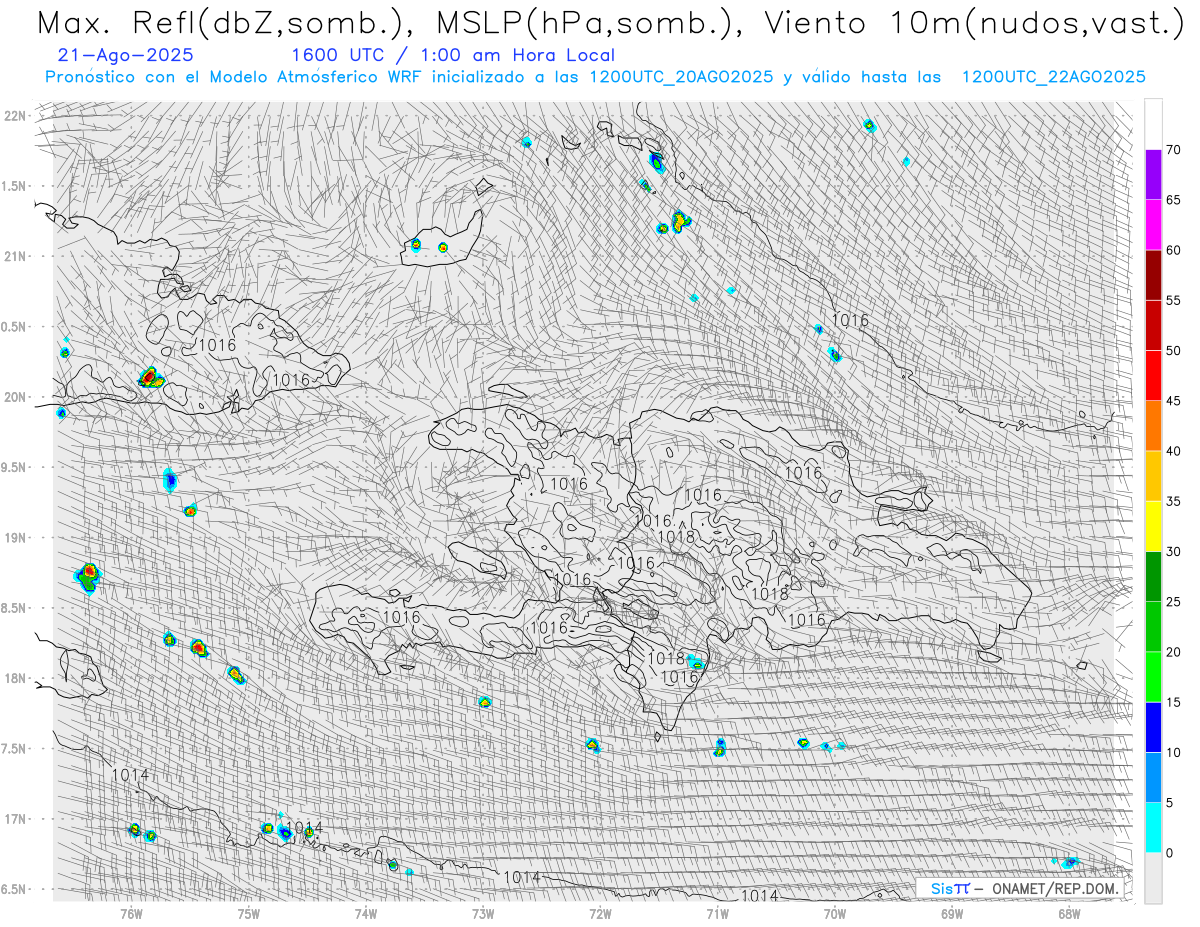Pick the dark red 55–60 dBZ segment
Screen dimensions: 1200x927
[1153, 275]
